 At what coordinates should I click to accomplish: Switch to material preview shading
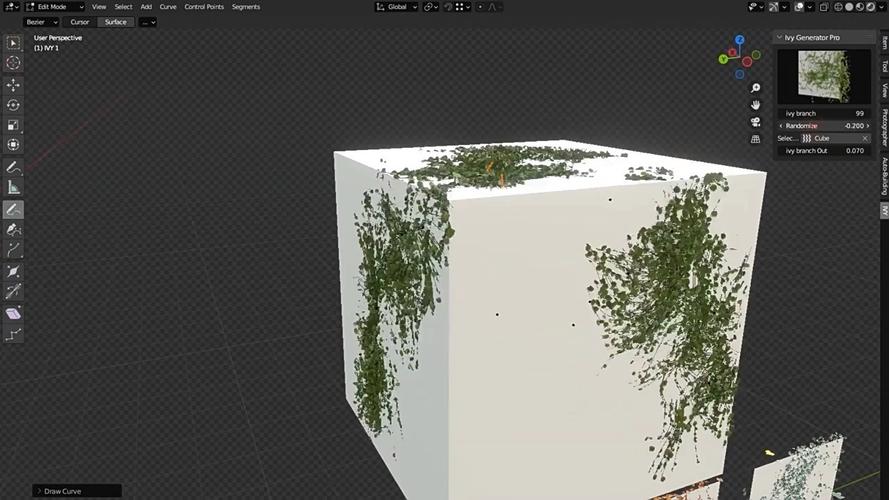point(860,7)
